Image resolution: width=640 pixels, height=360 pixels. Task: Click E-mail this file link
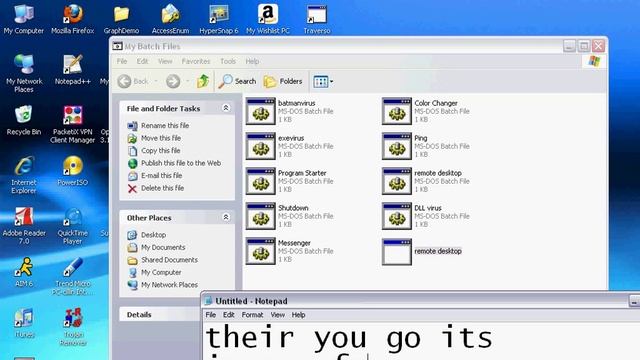click(162, 176)
